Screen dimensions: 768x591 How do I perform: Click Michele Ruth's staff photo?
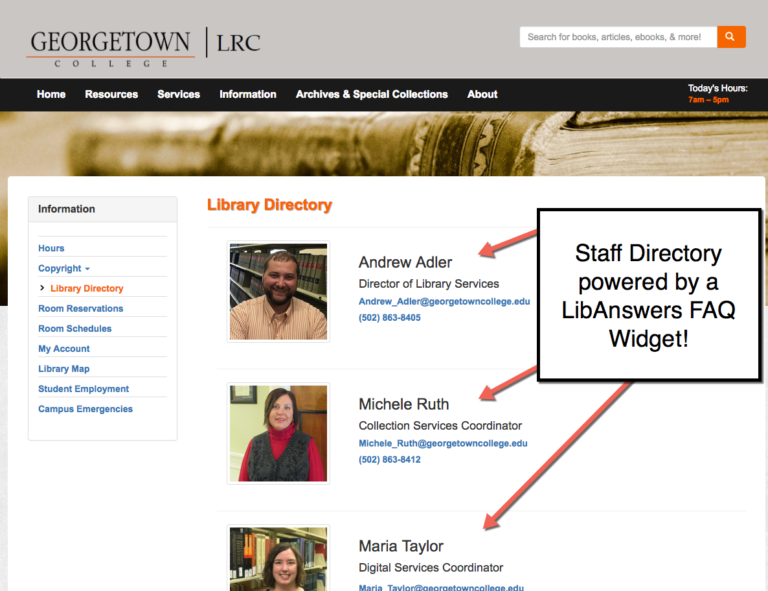[x=278, y=433]
